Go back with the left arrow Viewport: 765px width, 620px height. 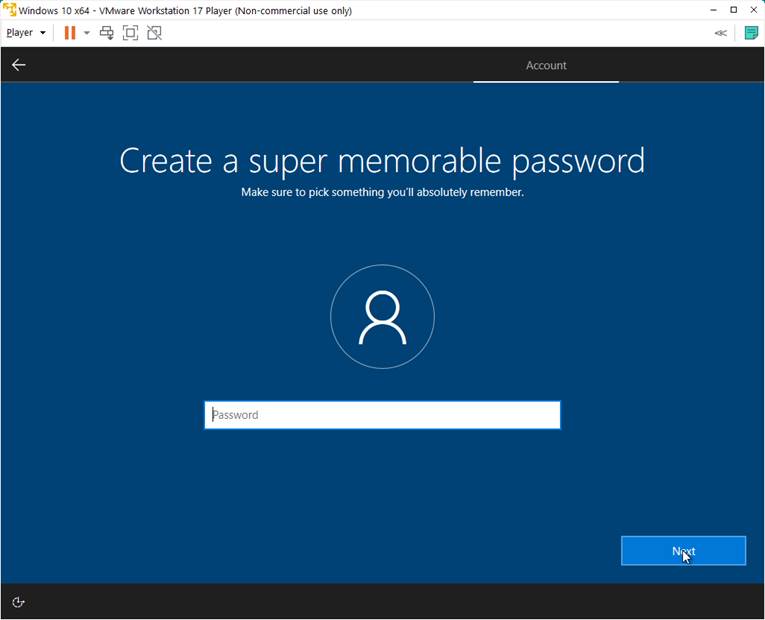click(18, 65)
